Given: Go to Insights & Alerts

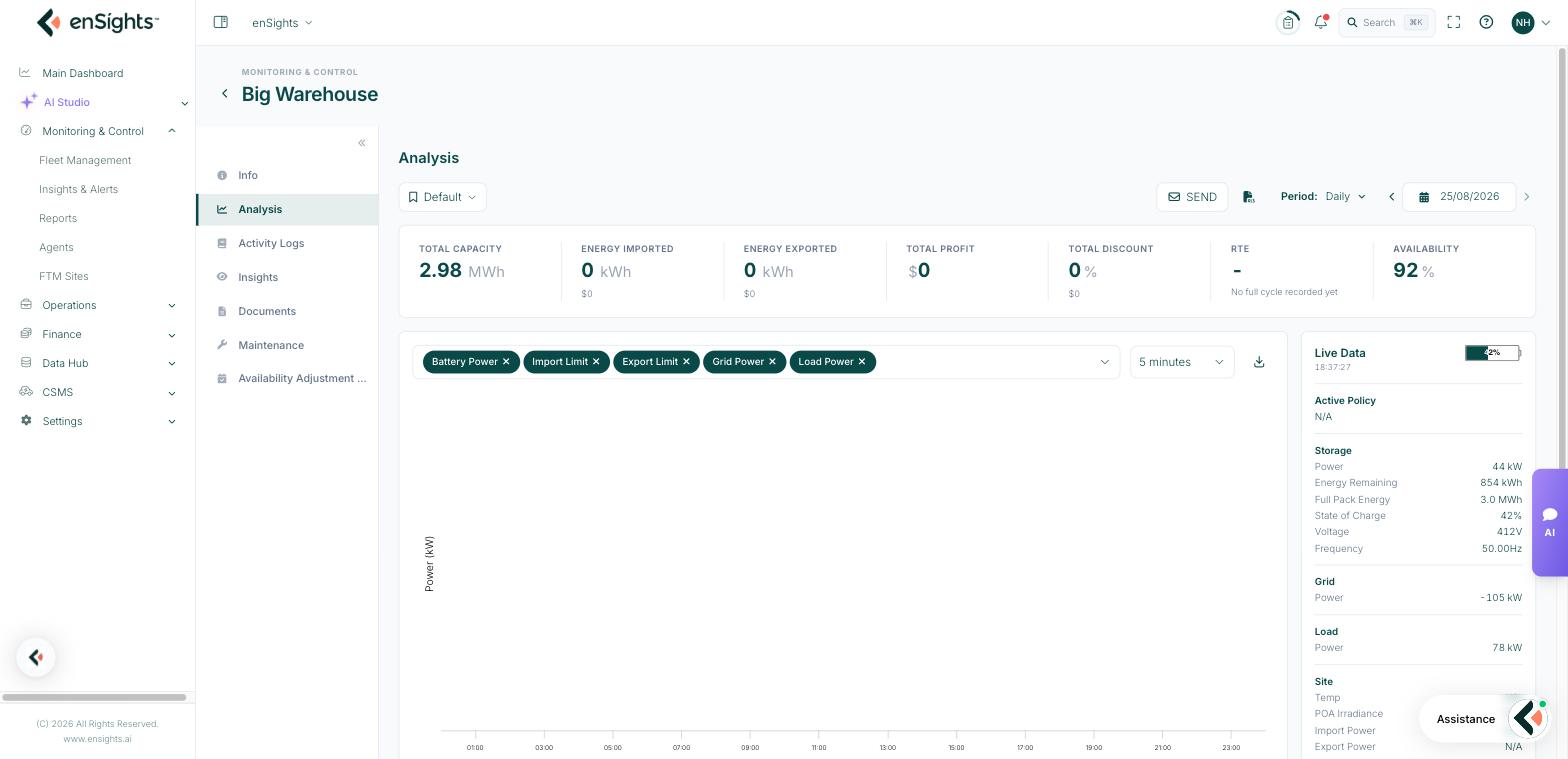Looking at the screenshot, I should (78, 189).
